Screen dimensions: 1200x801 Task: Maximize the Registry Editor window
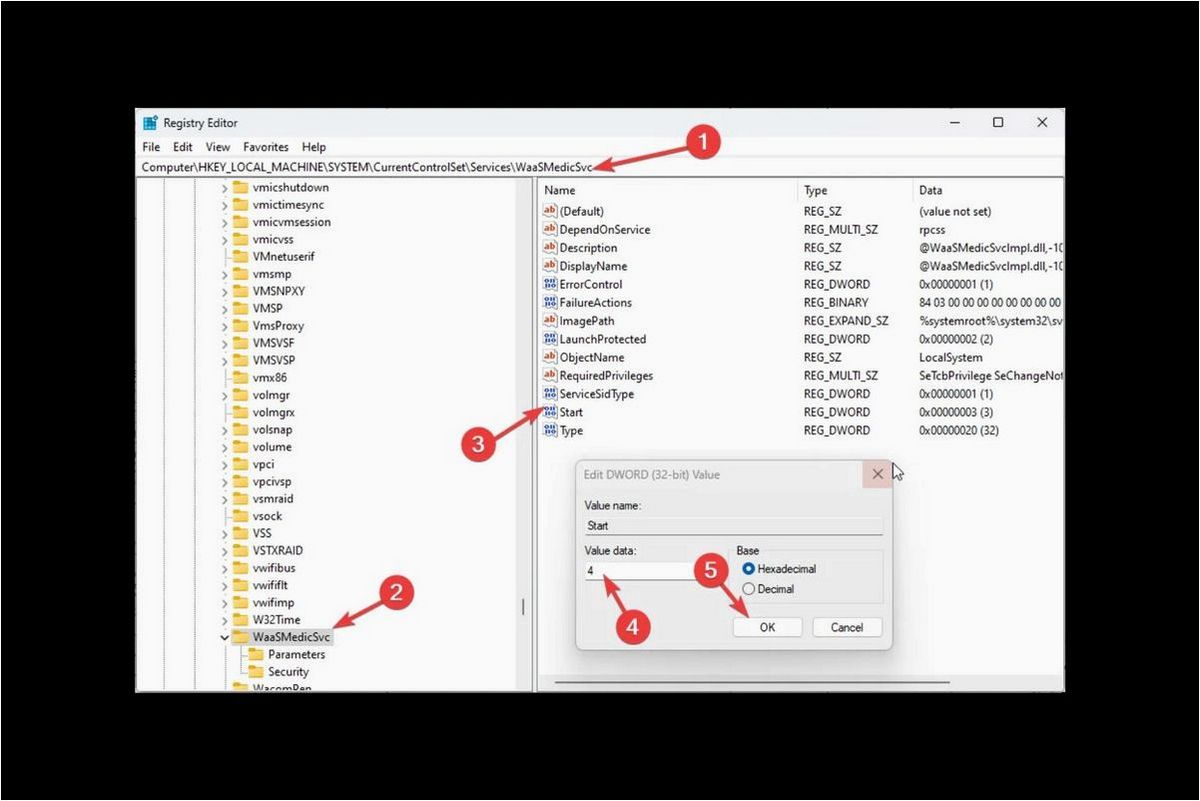coord(998,123)
